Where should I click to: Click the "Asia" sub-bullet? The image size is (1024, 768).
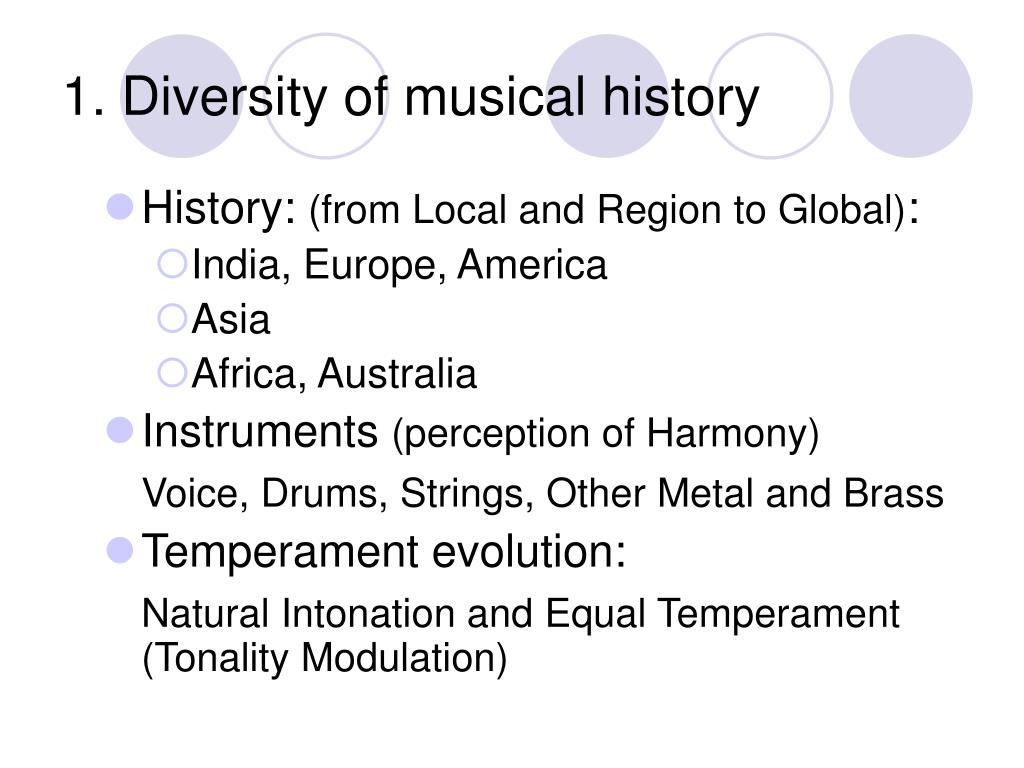pyautogui.click(x=231, y=319)
